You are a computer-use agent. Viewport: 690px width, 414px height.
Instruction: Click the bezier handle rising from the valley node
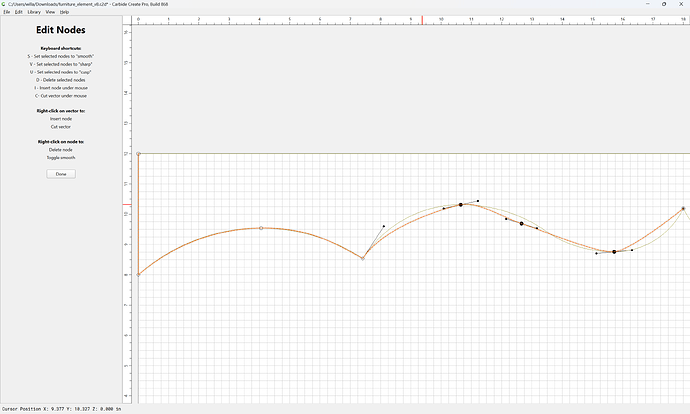pyautogui.click(x=384, y=226)
